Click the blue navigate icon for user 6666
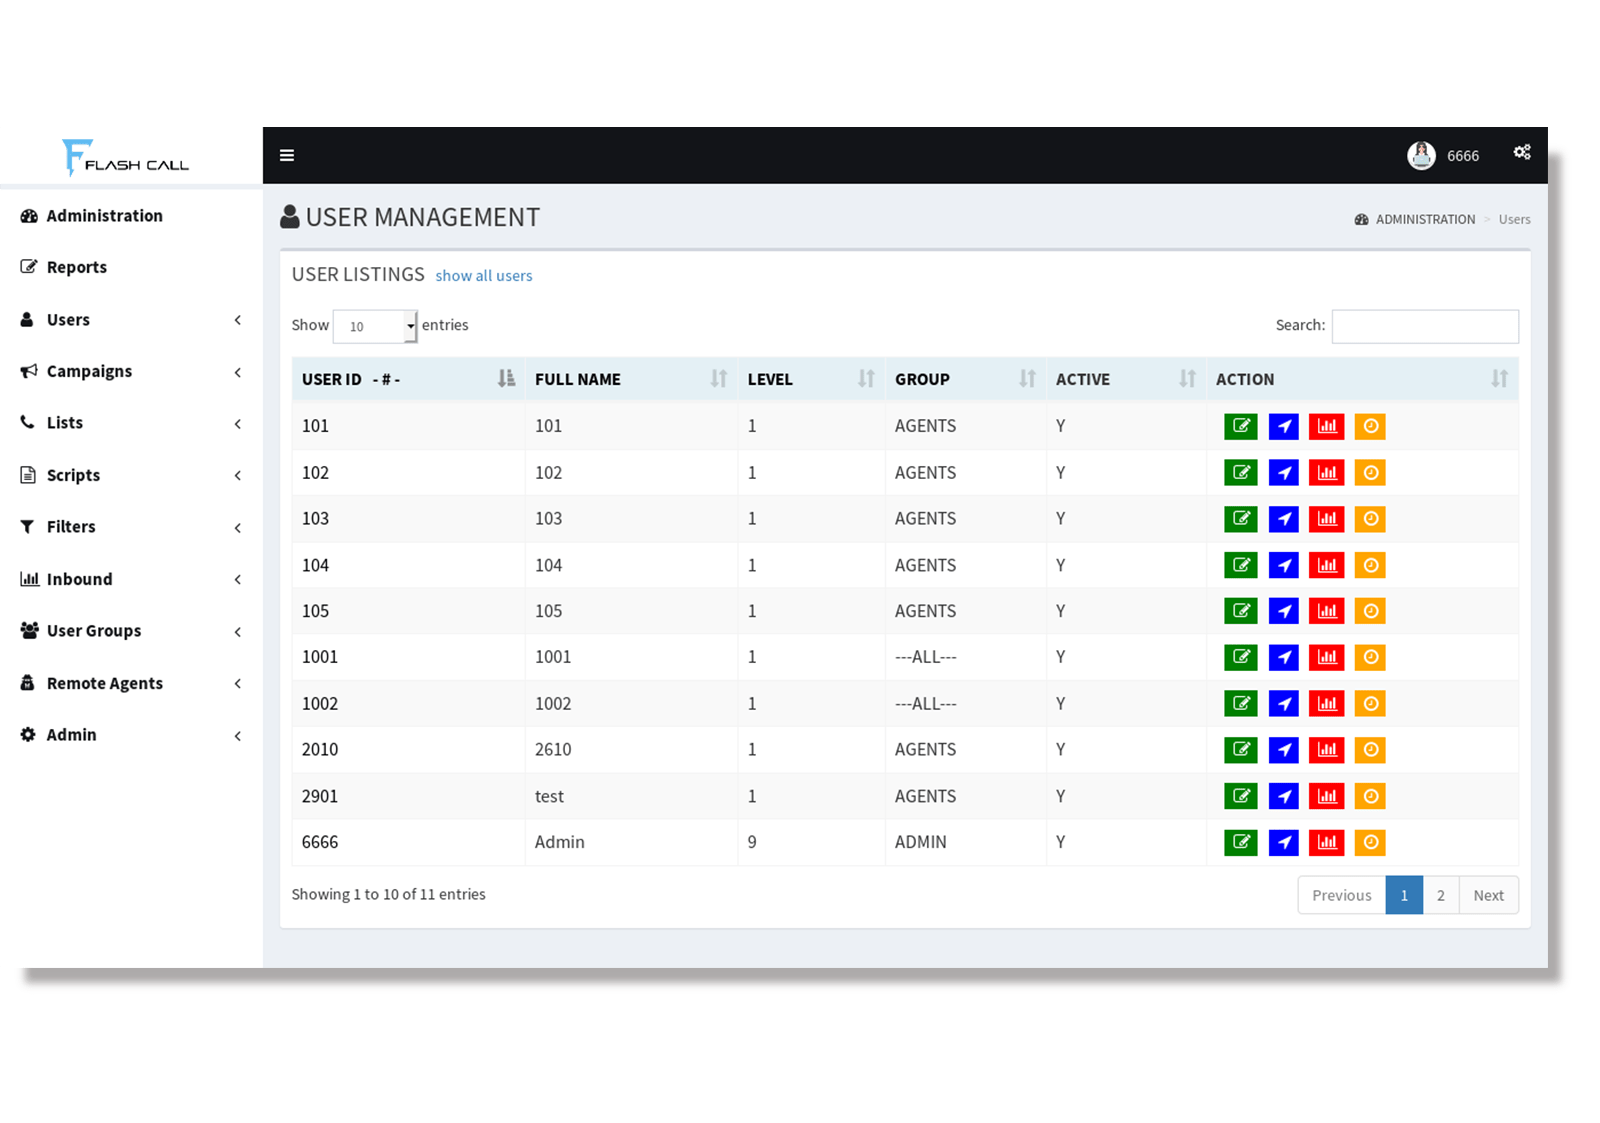Screen dimensions: 1600x1123 coord(1283,842)
